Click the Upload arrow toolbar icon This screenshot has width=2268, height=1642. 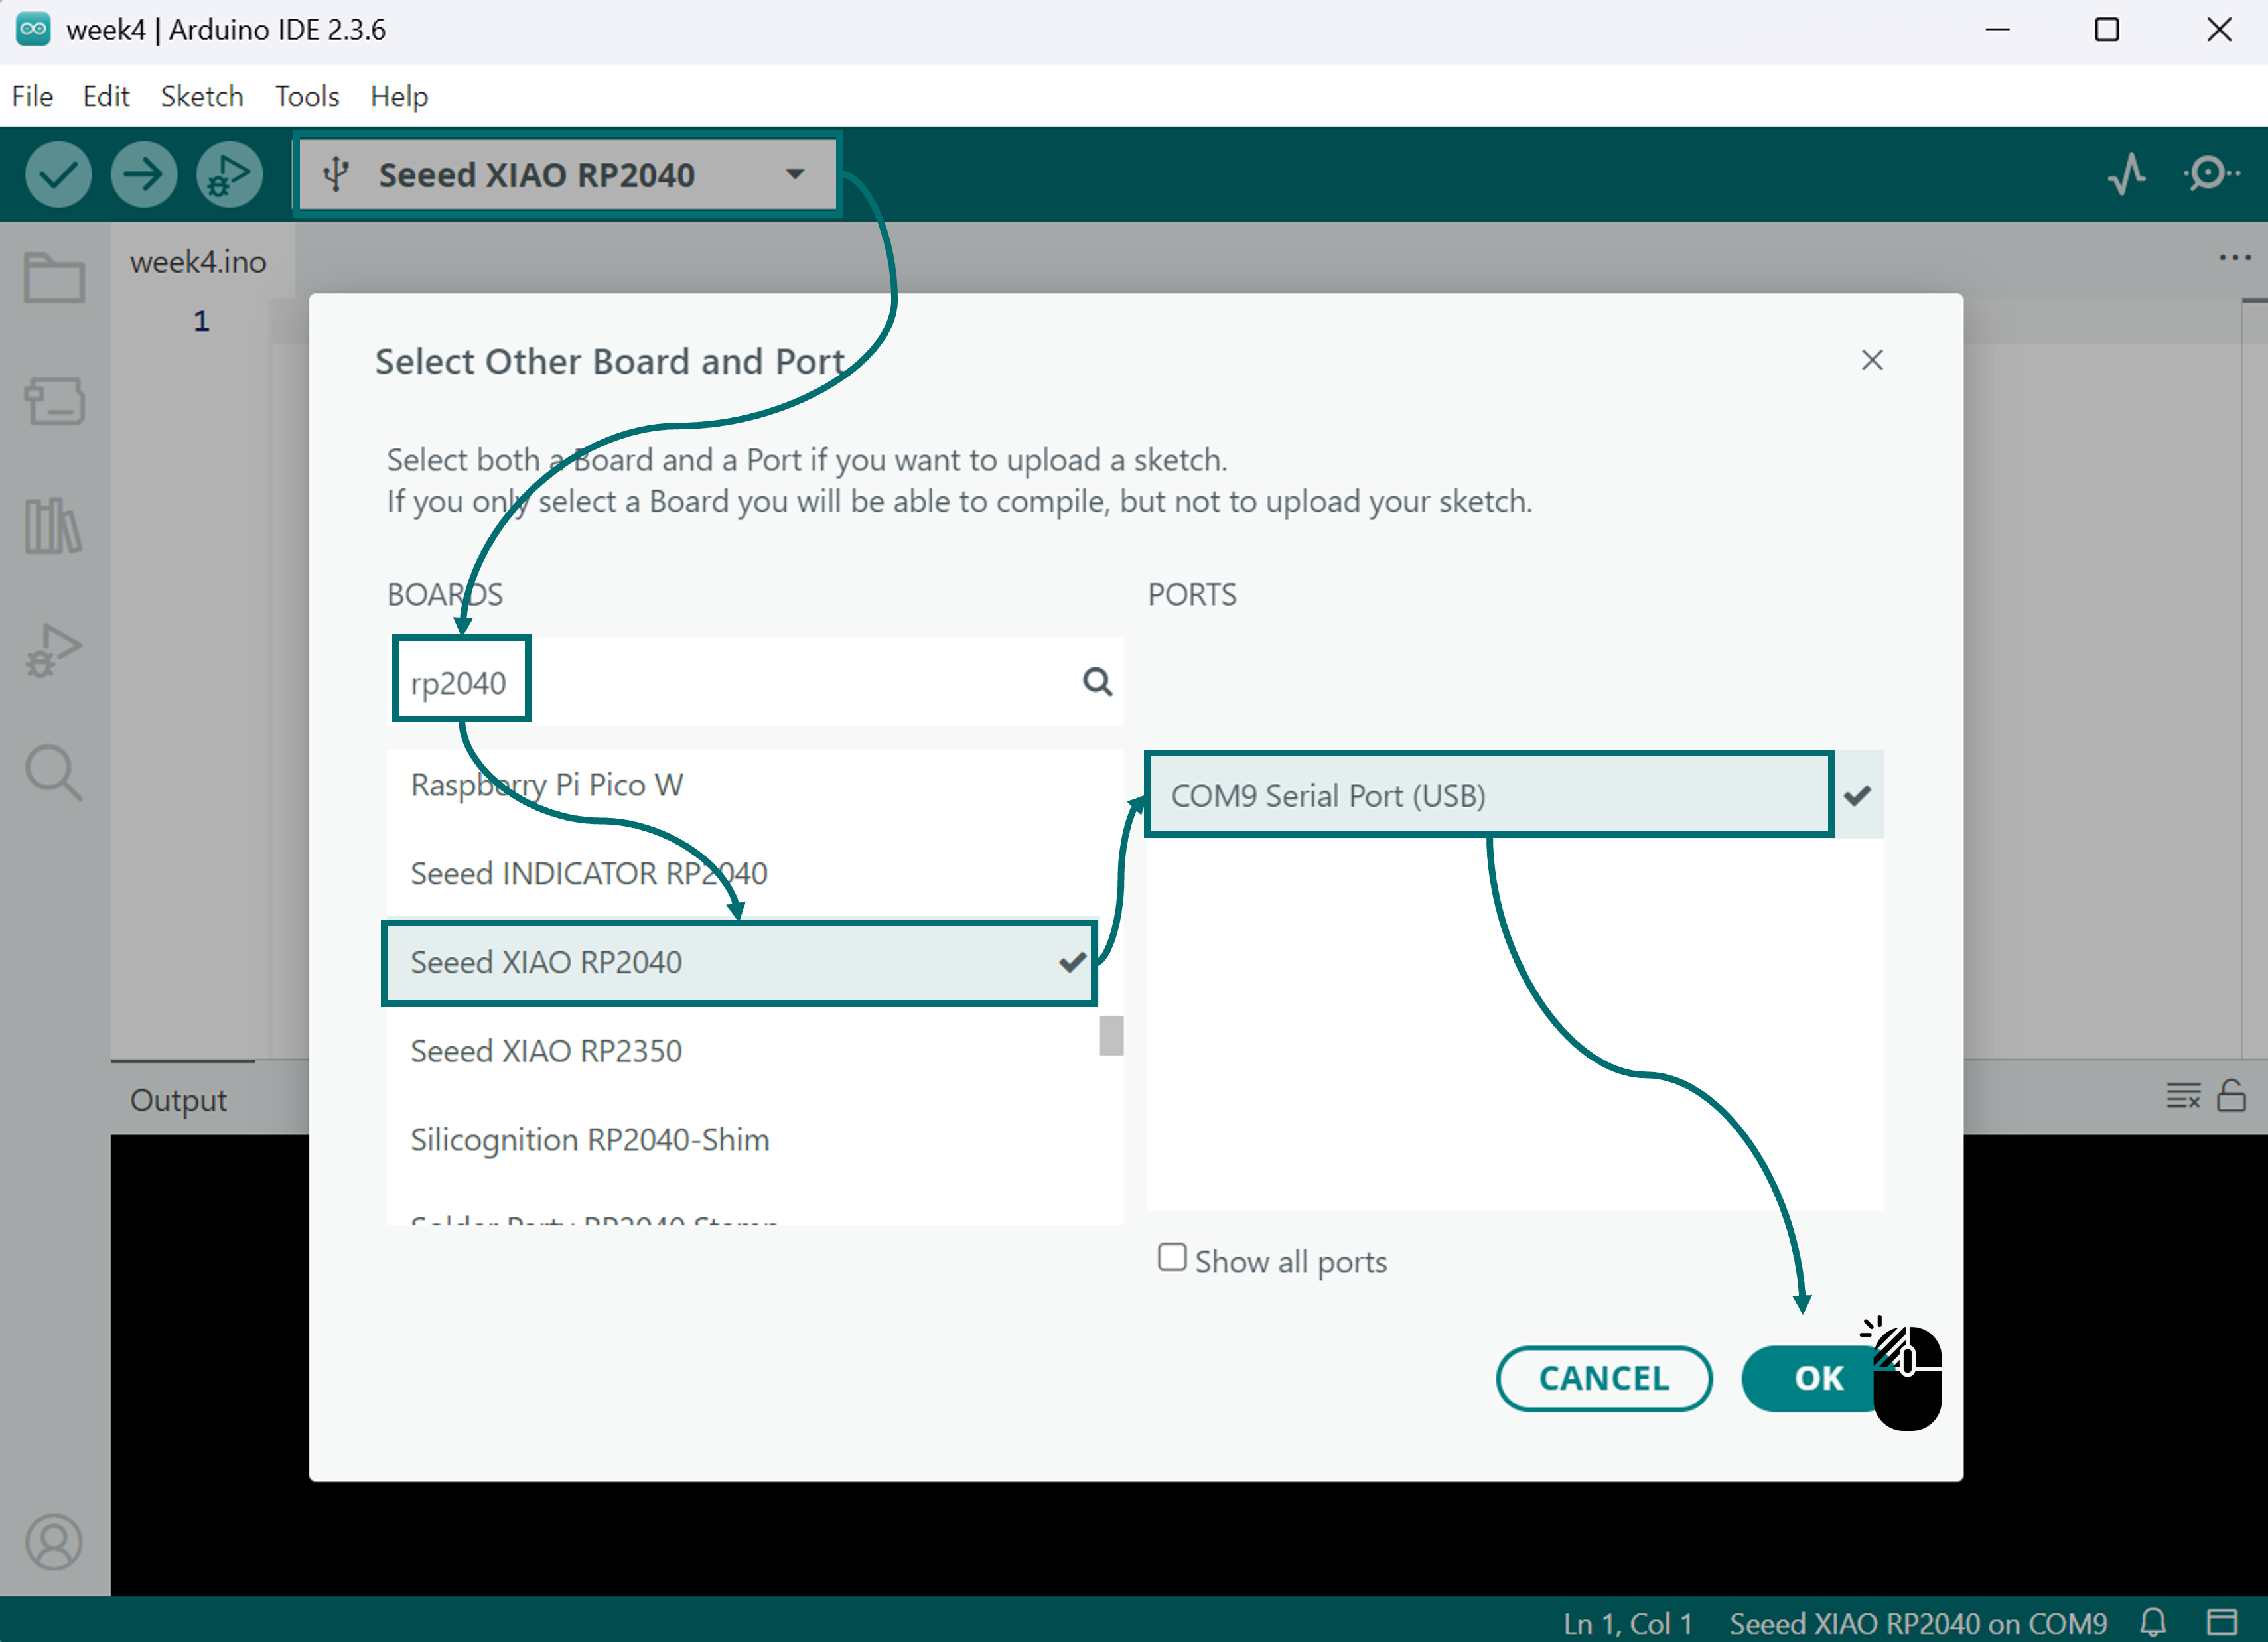point(144,175)
